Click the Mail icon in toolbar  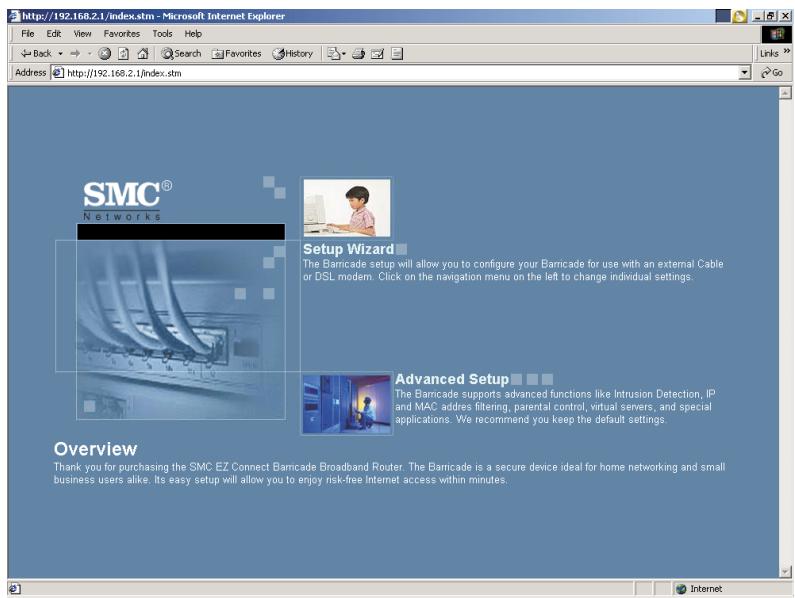point(377,53)
